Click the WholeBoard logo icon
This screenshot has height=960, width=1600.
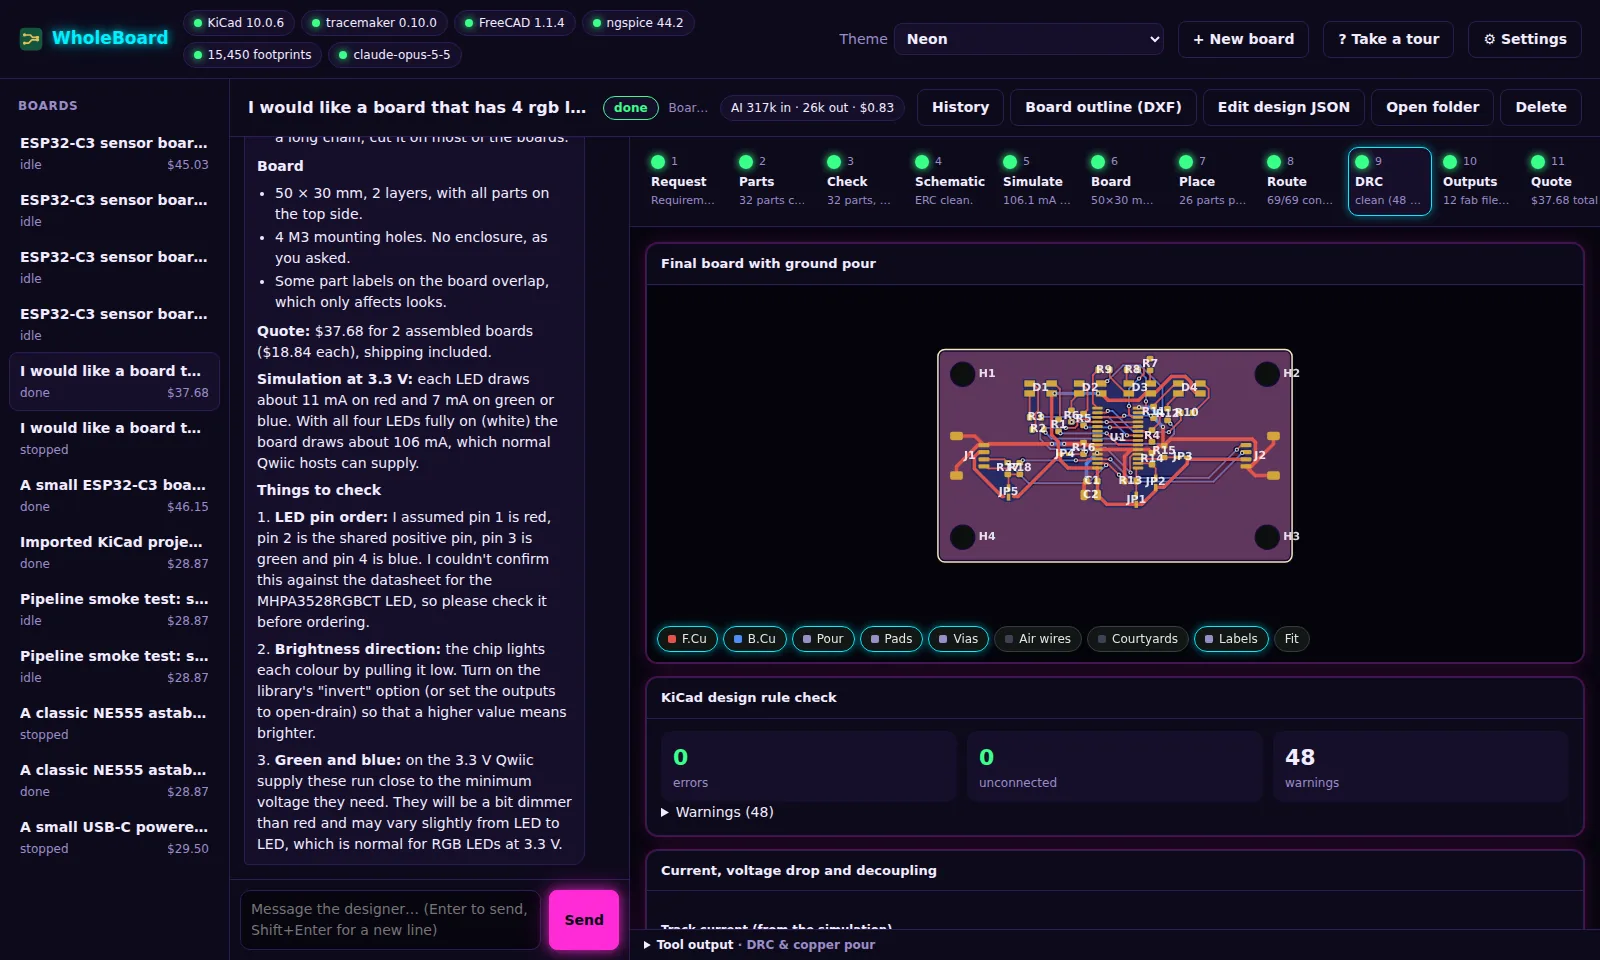coord(31,39)
